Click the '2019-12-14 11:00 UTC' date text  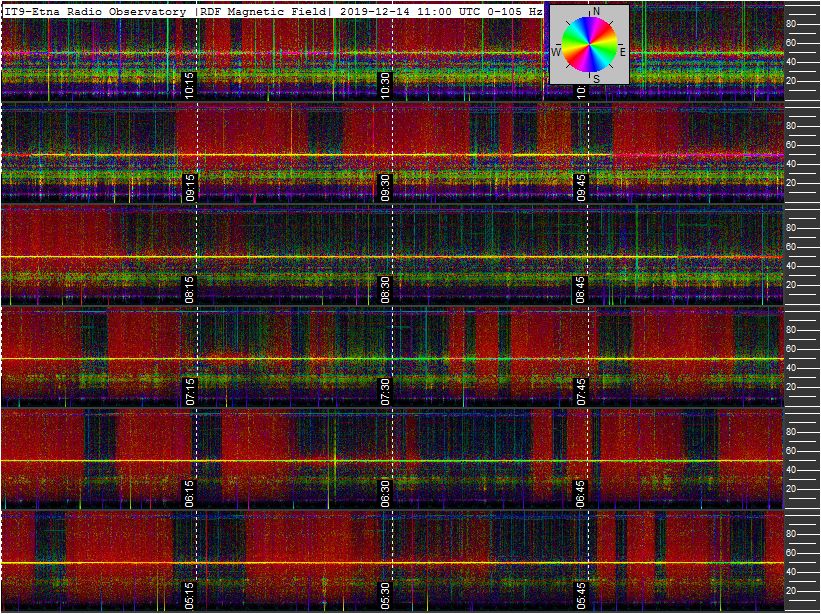point(412,12)
